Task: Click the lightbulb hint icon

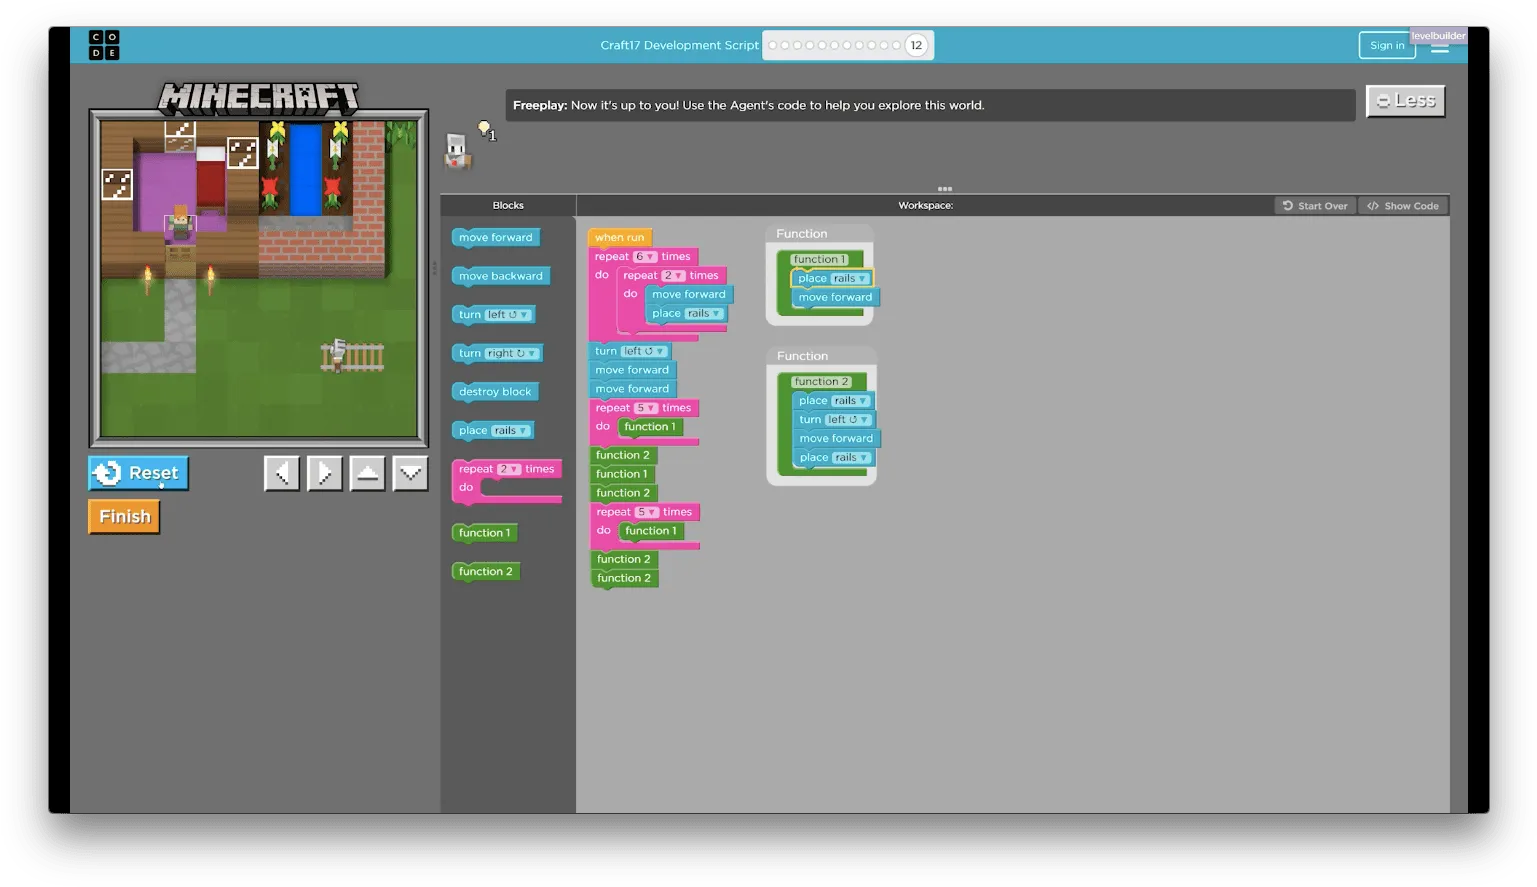Action: click(486, 130)
